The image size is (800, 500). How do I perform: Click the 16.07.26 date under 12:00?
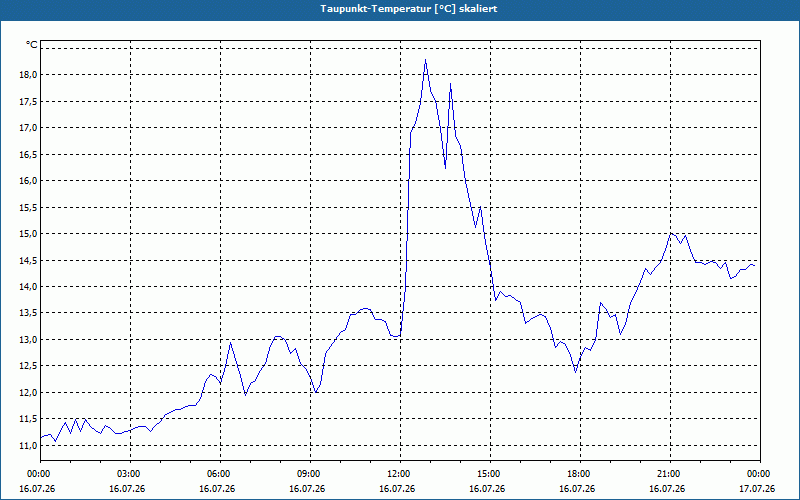coord(397,488)
